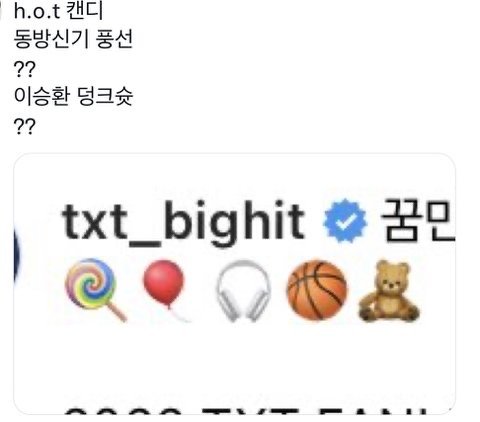Open the embedded screenshot image
Screen dimensions: 480x422
point(234,284)
